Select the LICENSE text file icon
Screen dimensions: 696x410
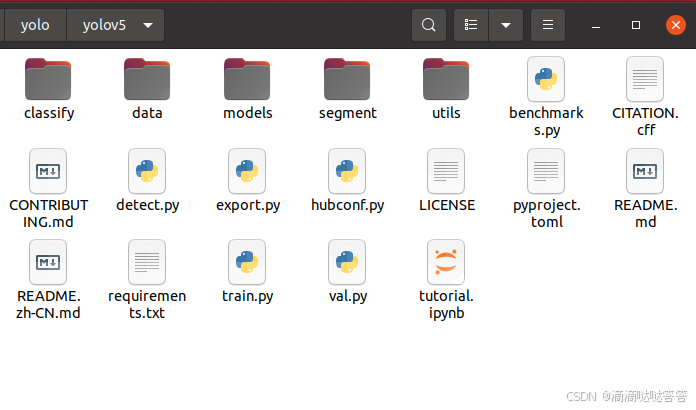pos(446,171)
